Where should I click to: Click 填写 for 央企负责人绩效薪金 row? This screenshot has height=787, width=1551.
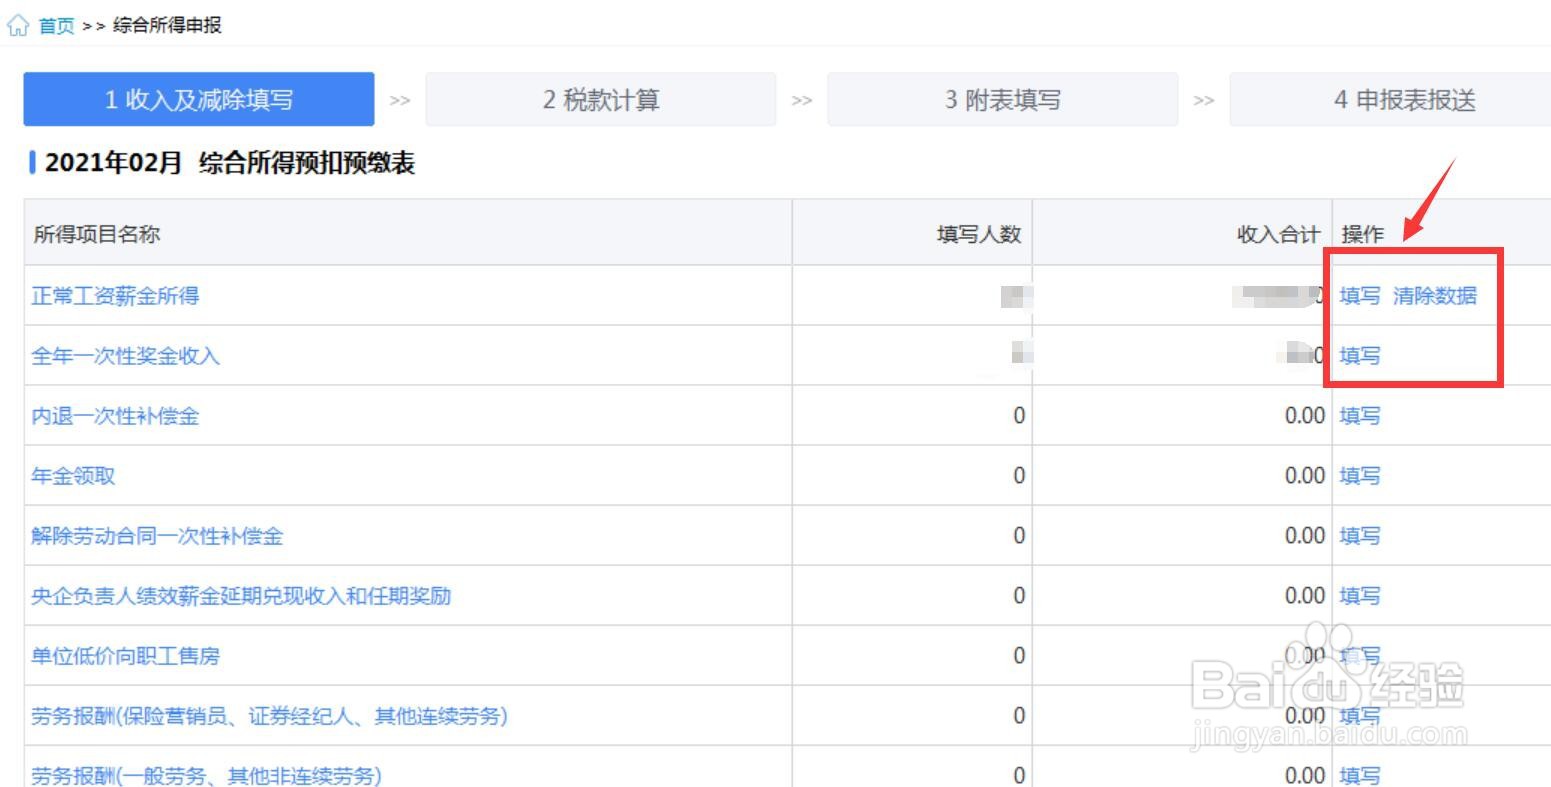click(x=1360, y=595)
